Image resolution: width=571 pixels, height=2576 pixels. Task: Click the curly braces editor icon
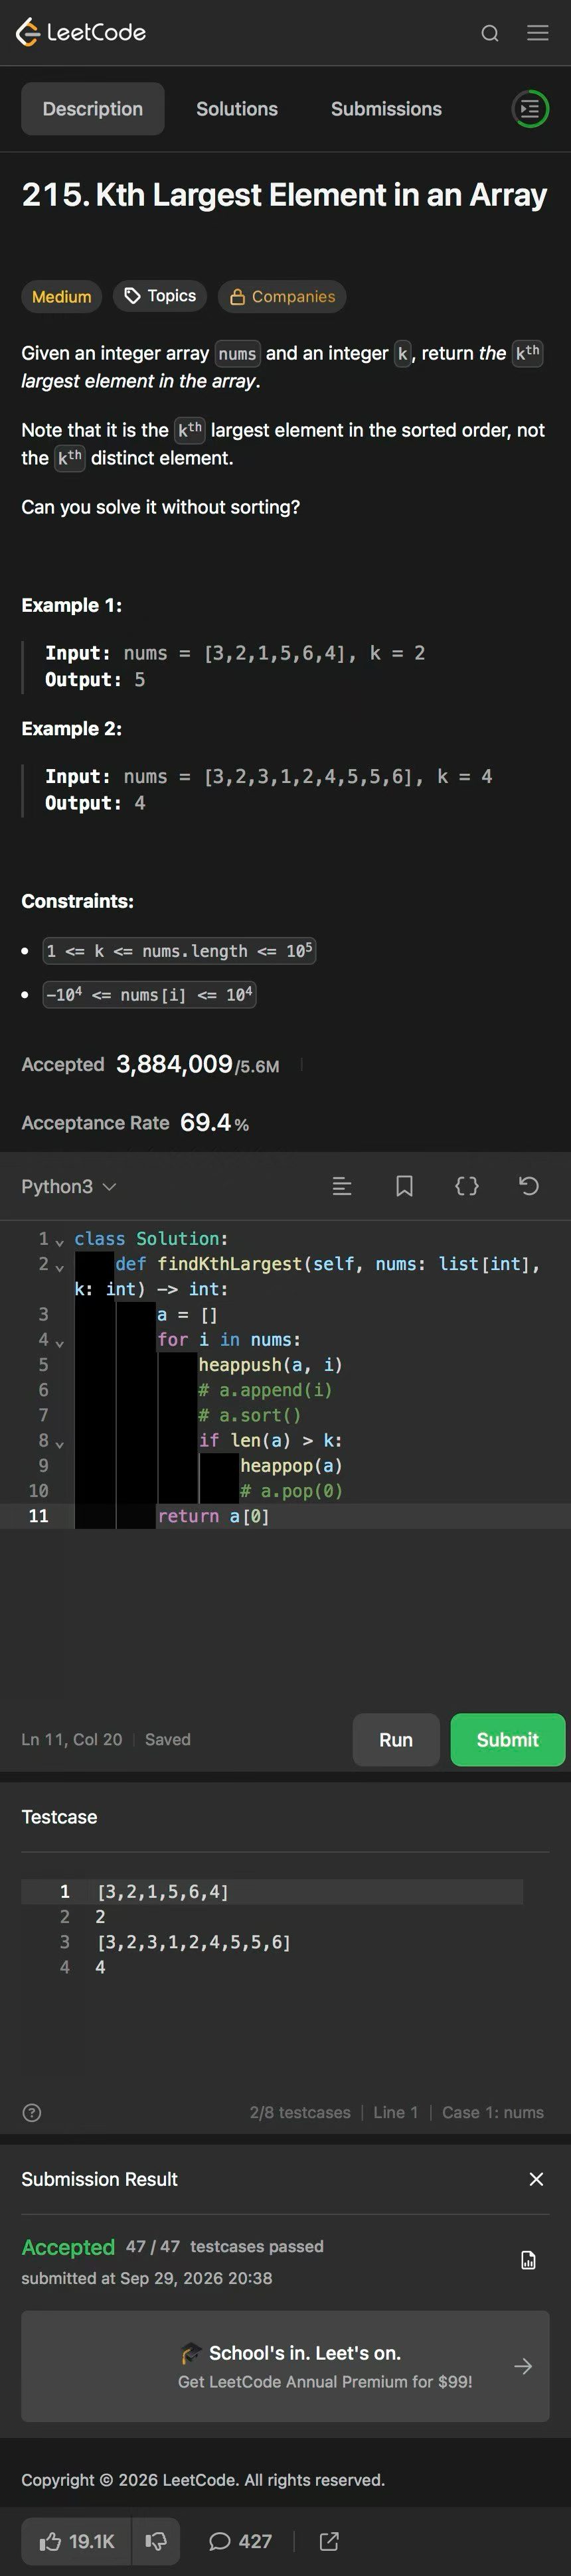[x=467, y=1186]
